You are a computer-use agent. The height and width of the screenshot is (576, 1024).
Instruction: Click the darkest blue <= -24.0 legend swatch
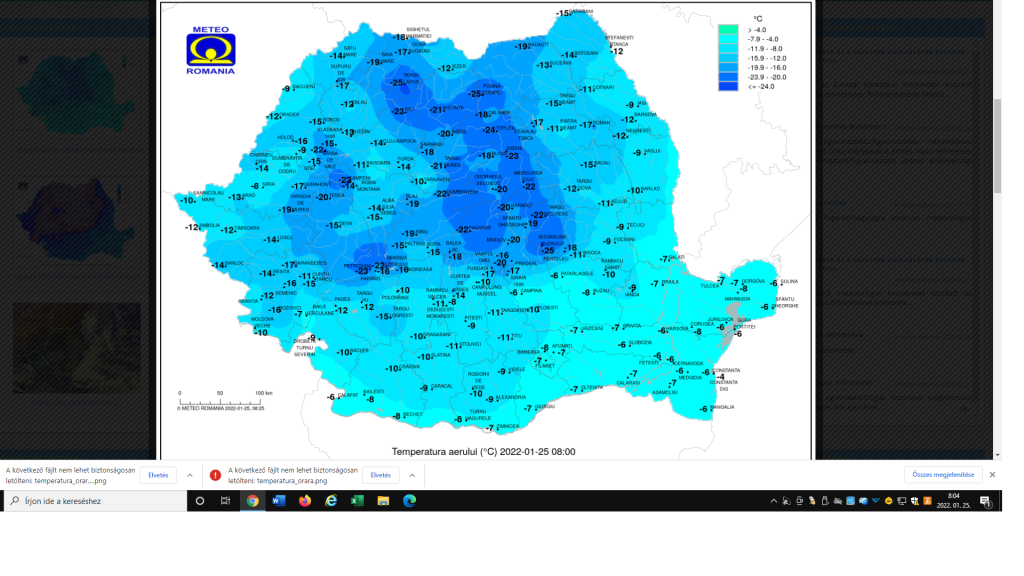(727, 86)
